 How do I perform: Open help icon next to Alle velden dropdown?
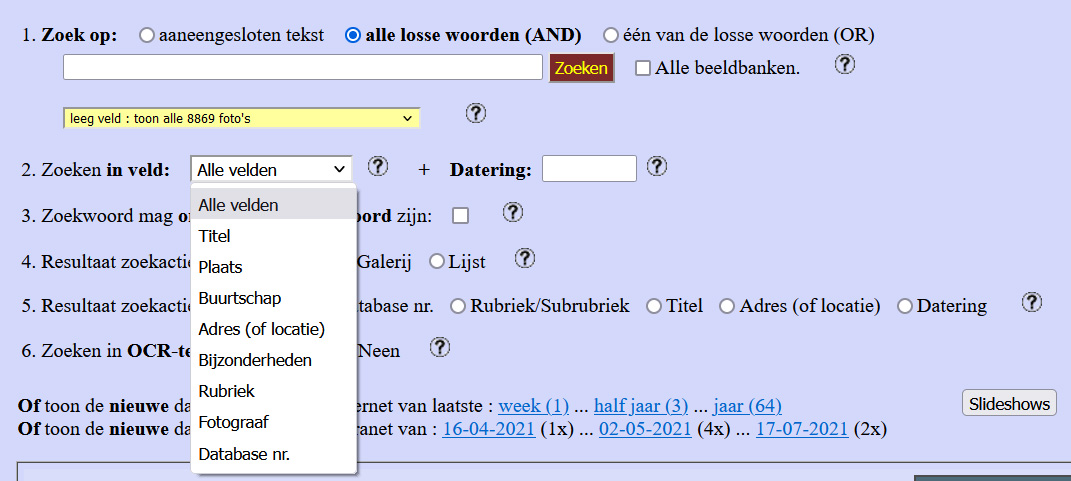(378, 166)
